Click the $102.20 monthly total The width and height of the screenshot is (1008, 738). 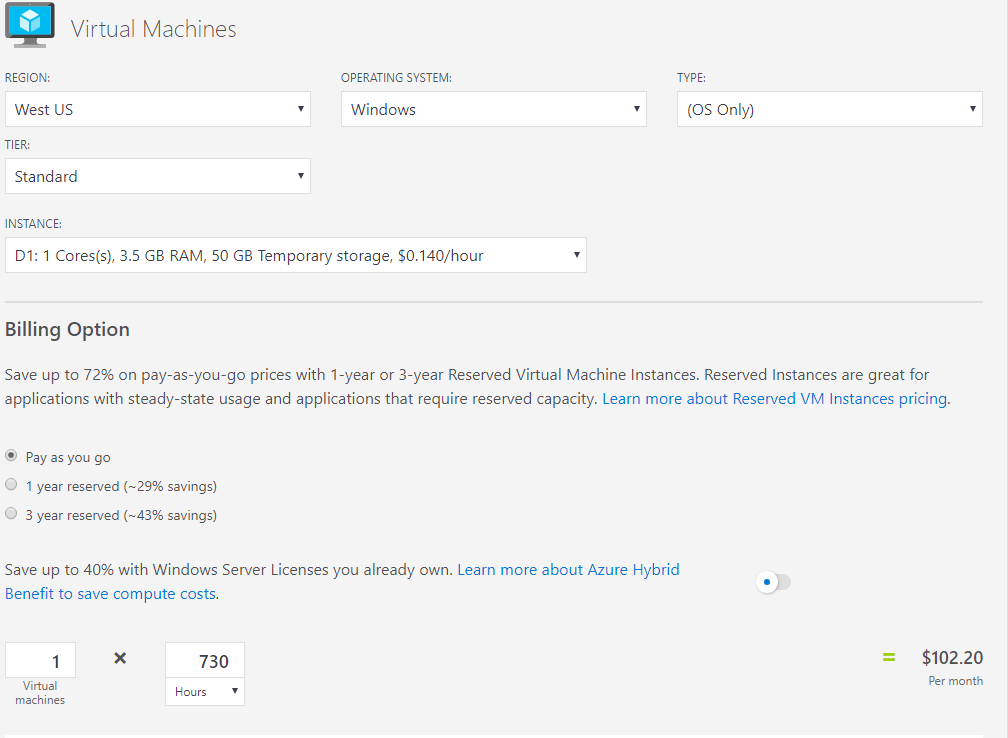click(952, 657)
